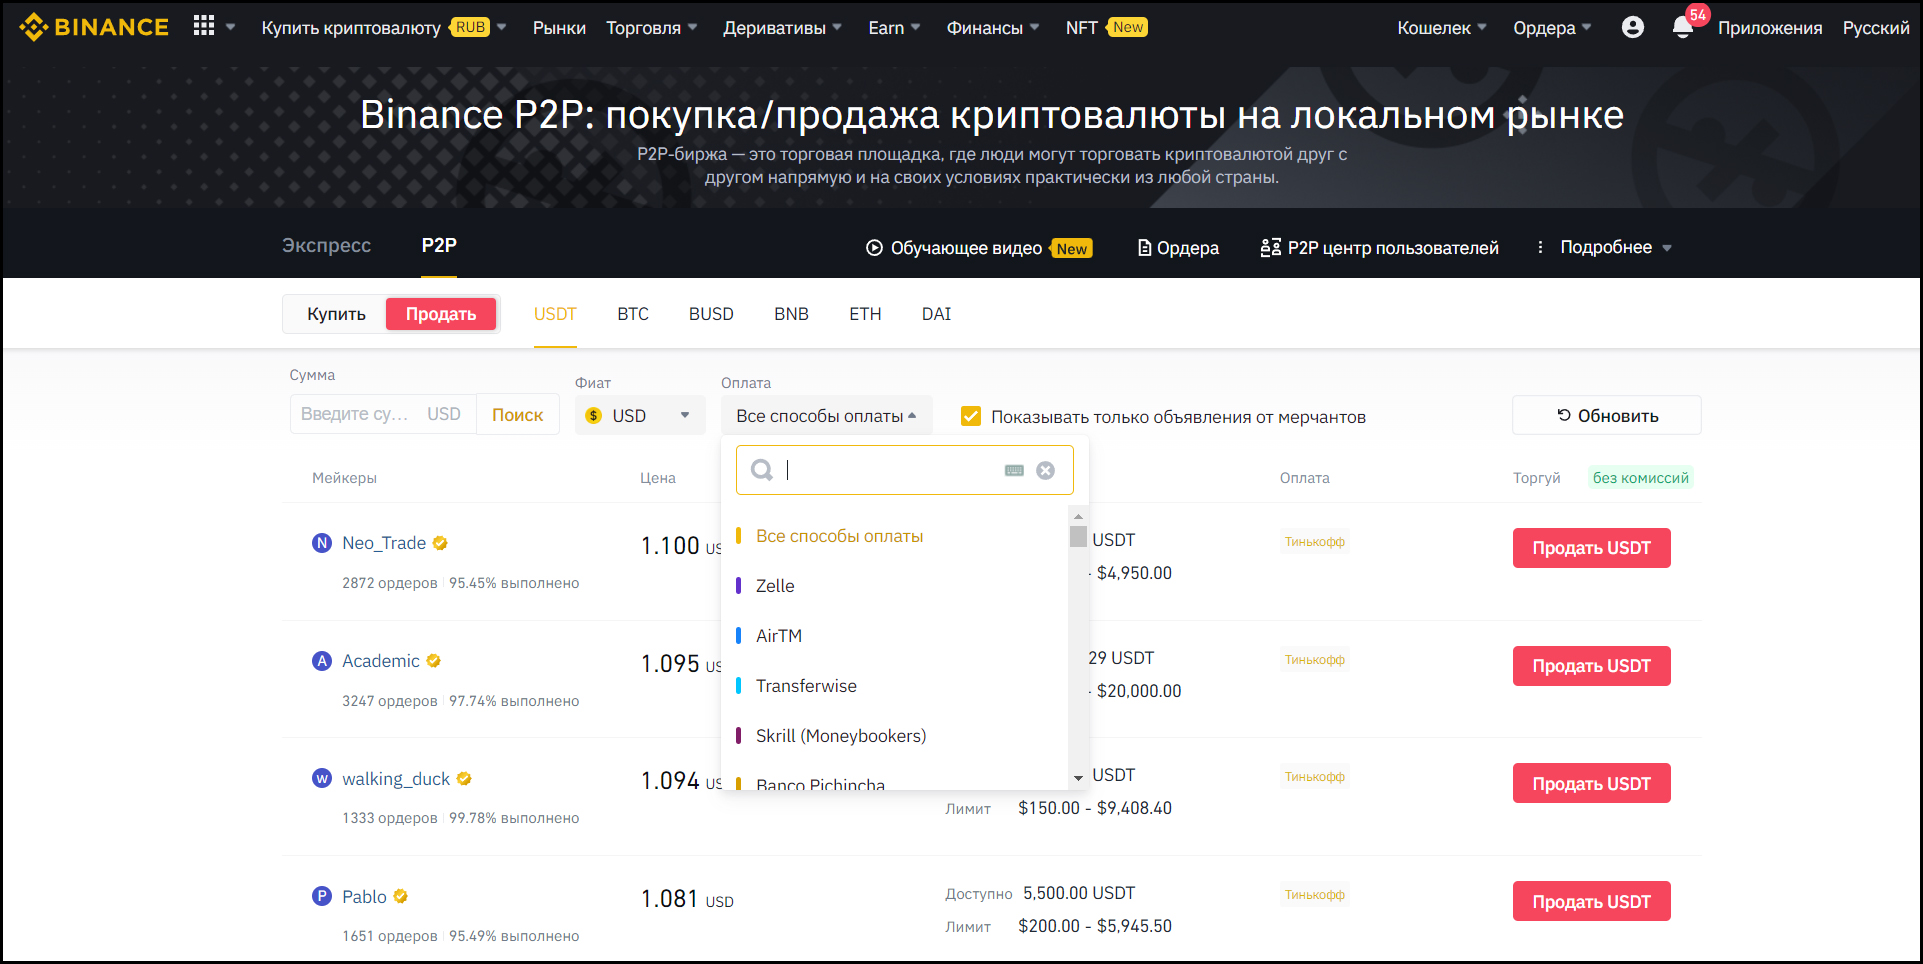
Task: Click walking_duck verified merchant badge
Action: (464, 779)
